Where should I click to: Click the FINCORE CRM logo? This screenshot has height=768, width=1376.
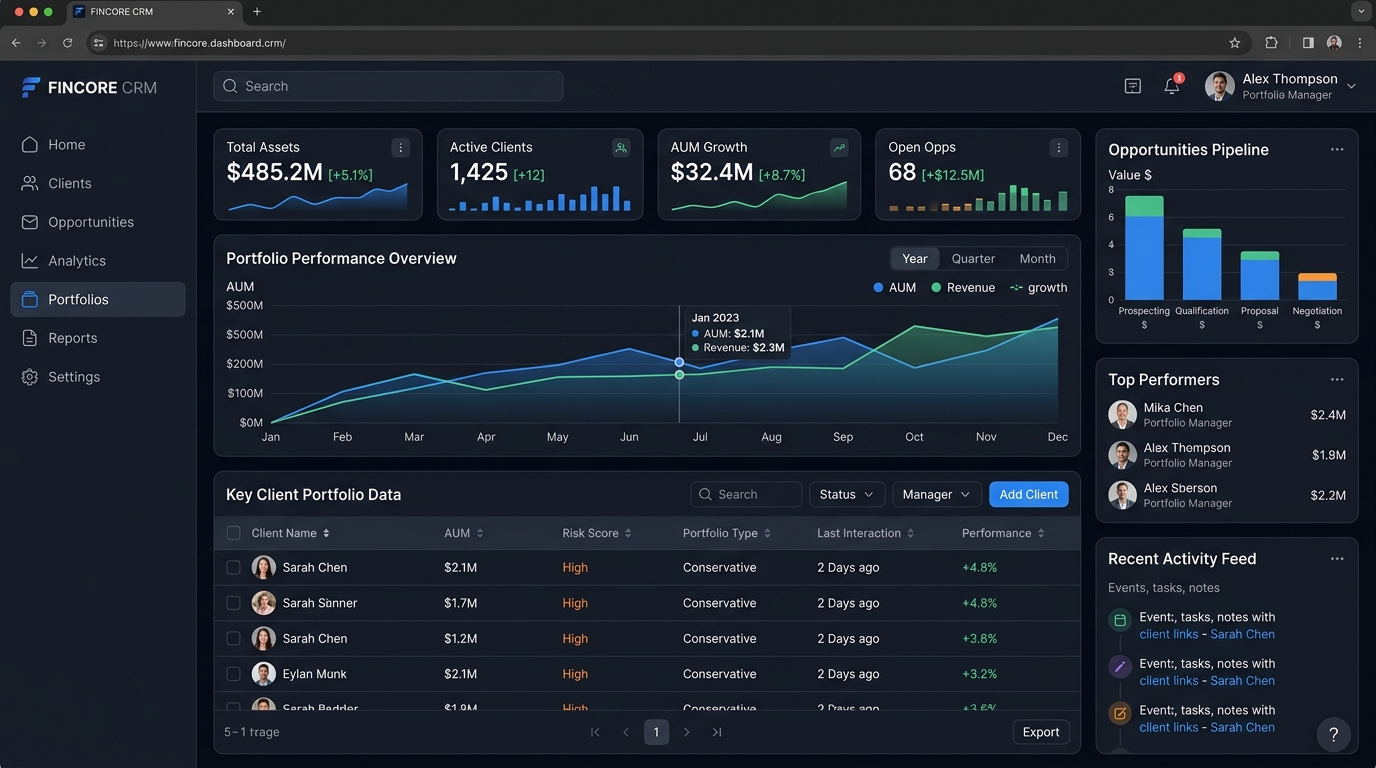pos(89,87)
